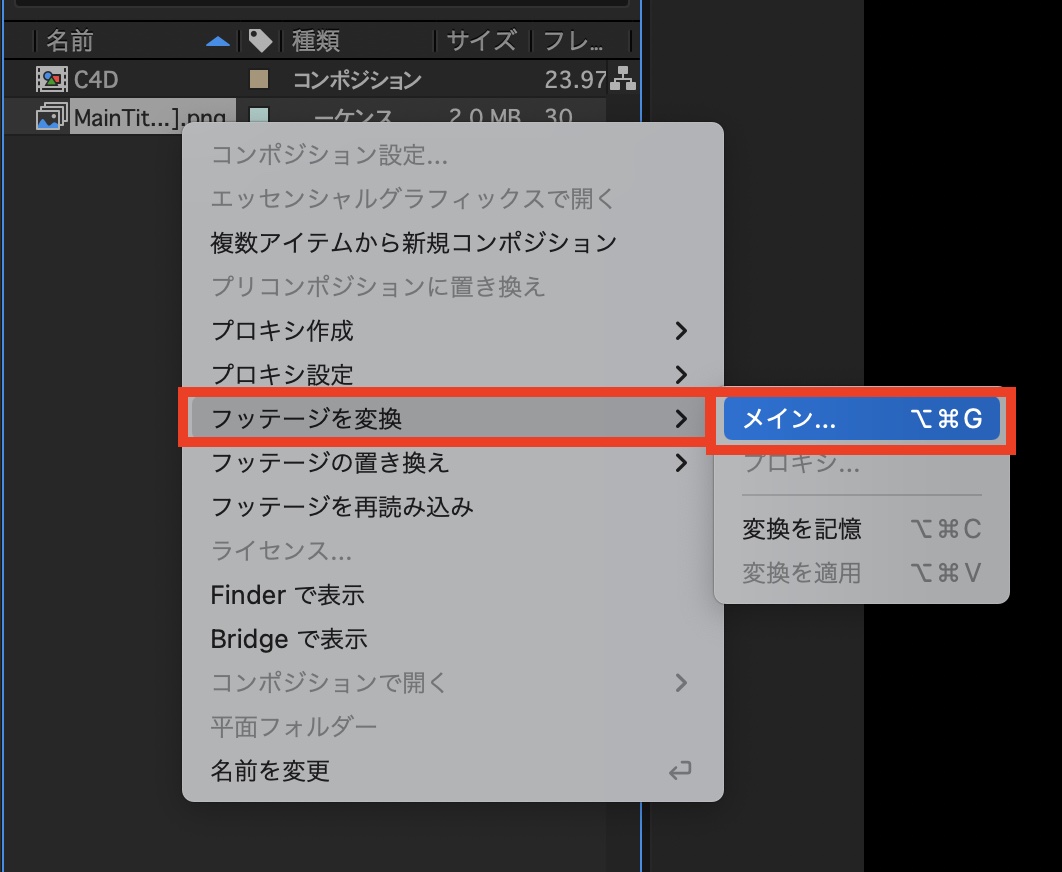
Task: Expand the フッテージの置き換え submenu arrow
Action: click(681, 463)
